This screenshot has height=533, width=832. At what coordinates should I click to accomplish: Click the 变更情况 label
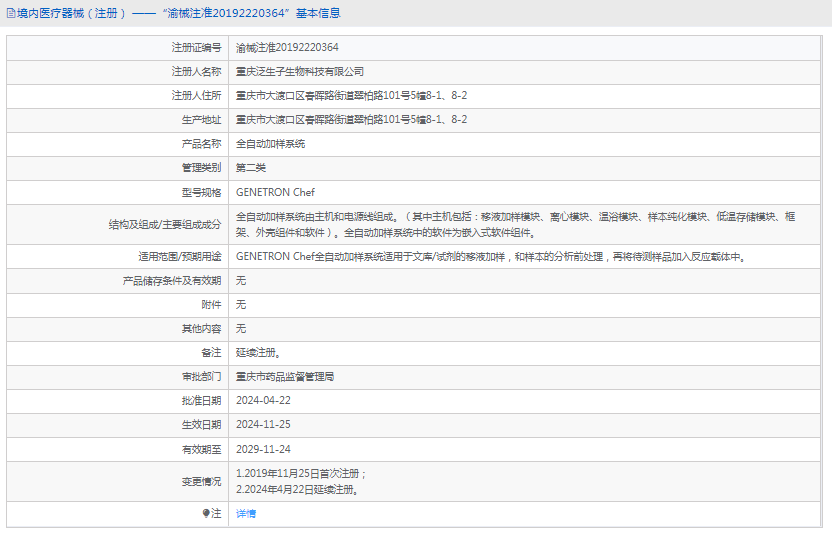pos(201,482)
